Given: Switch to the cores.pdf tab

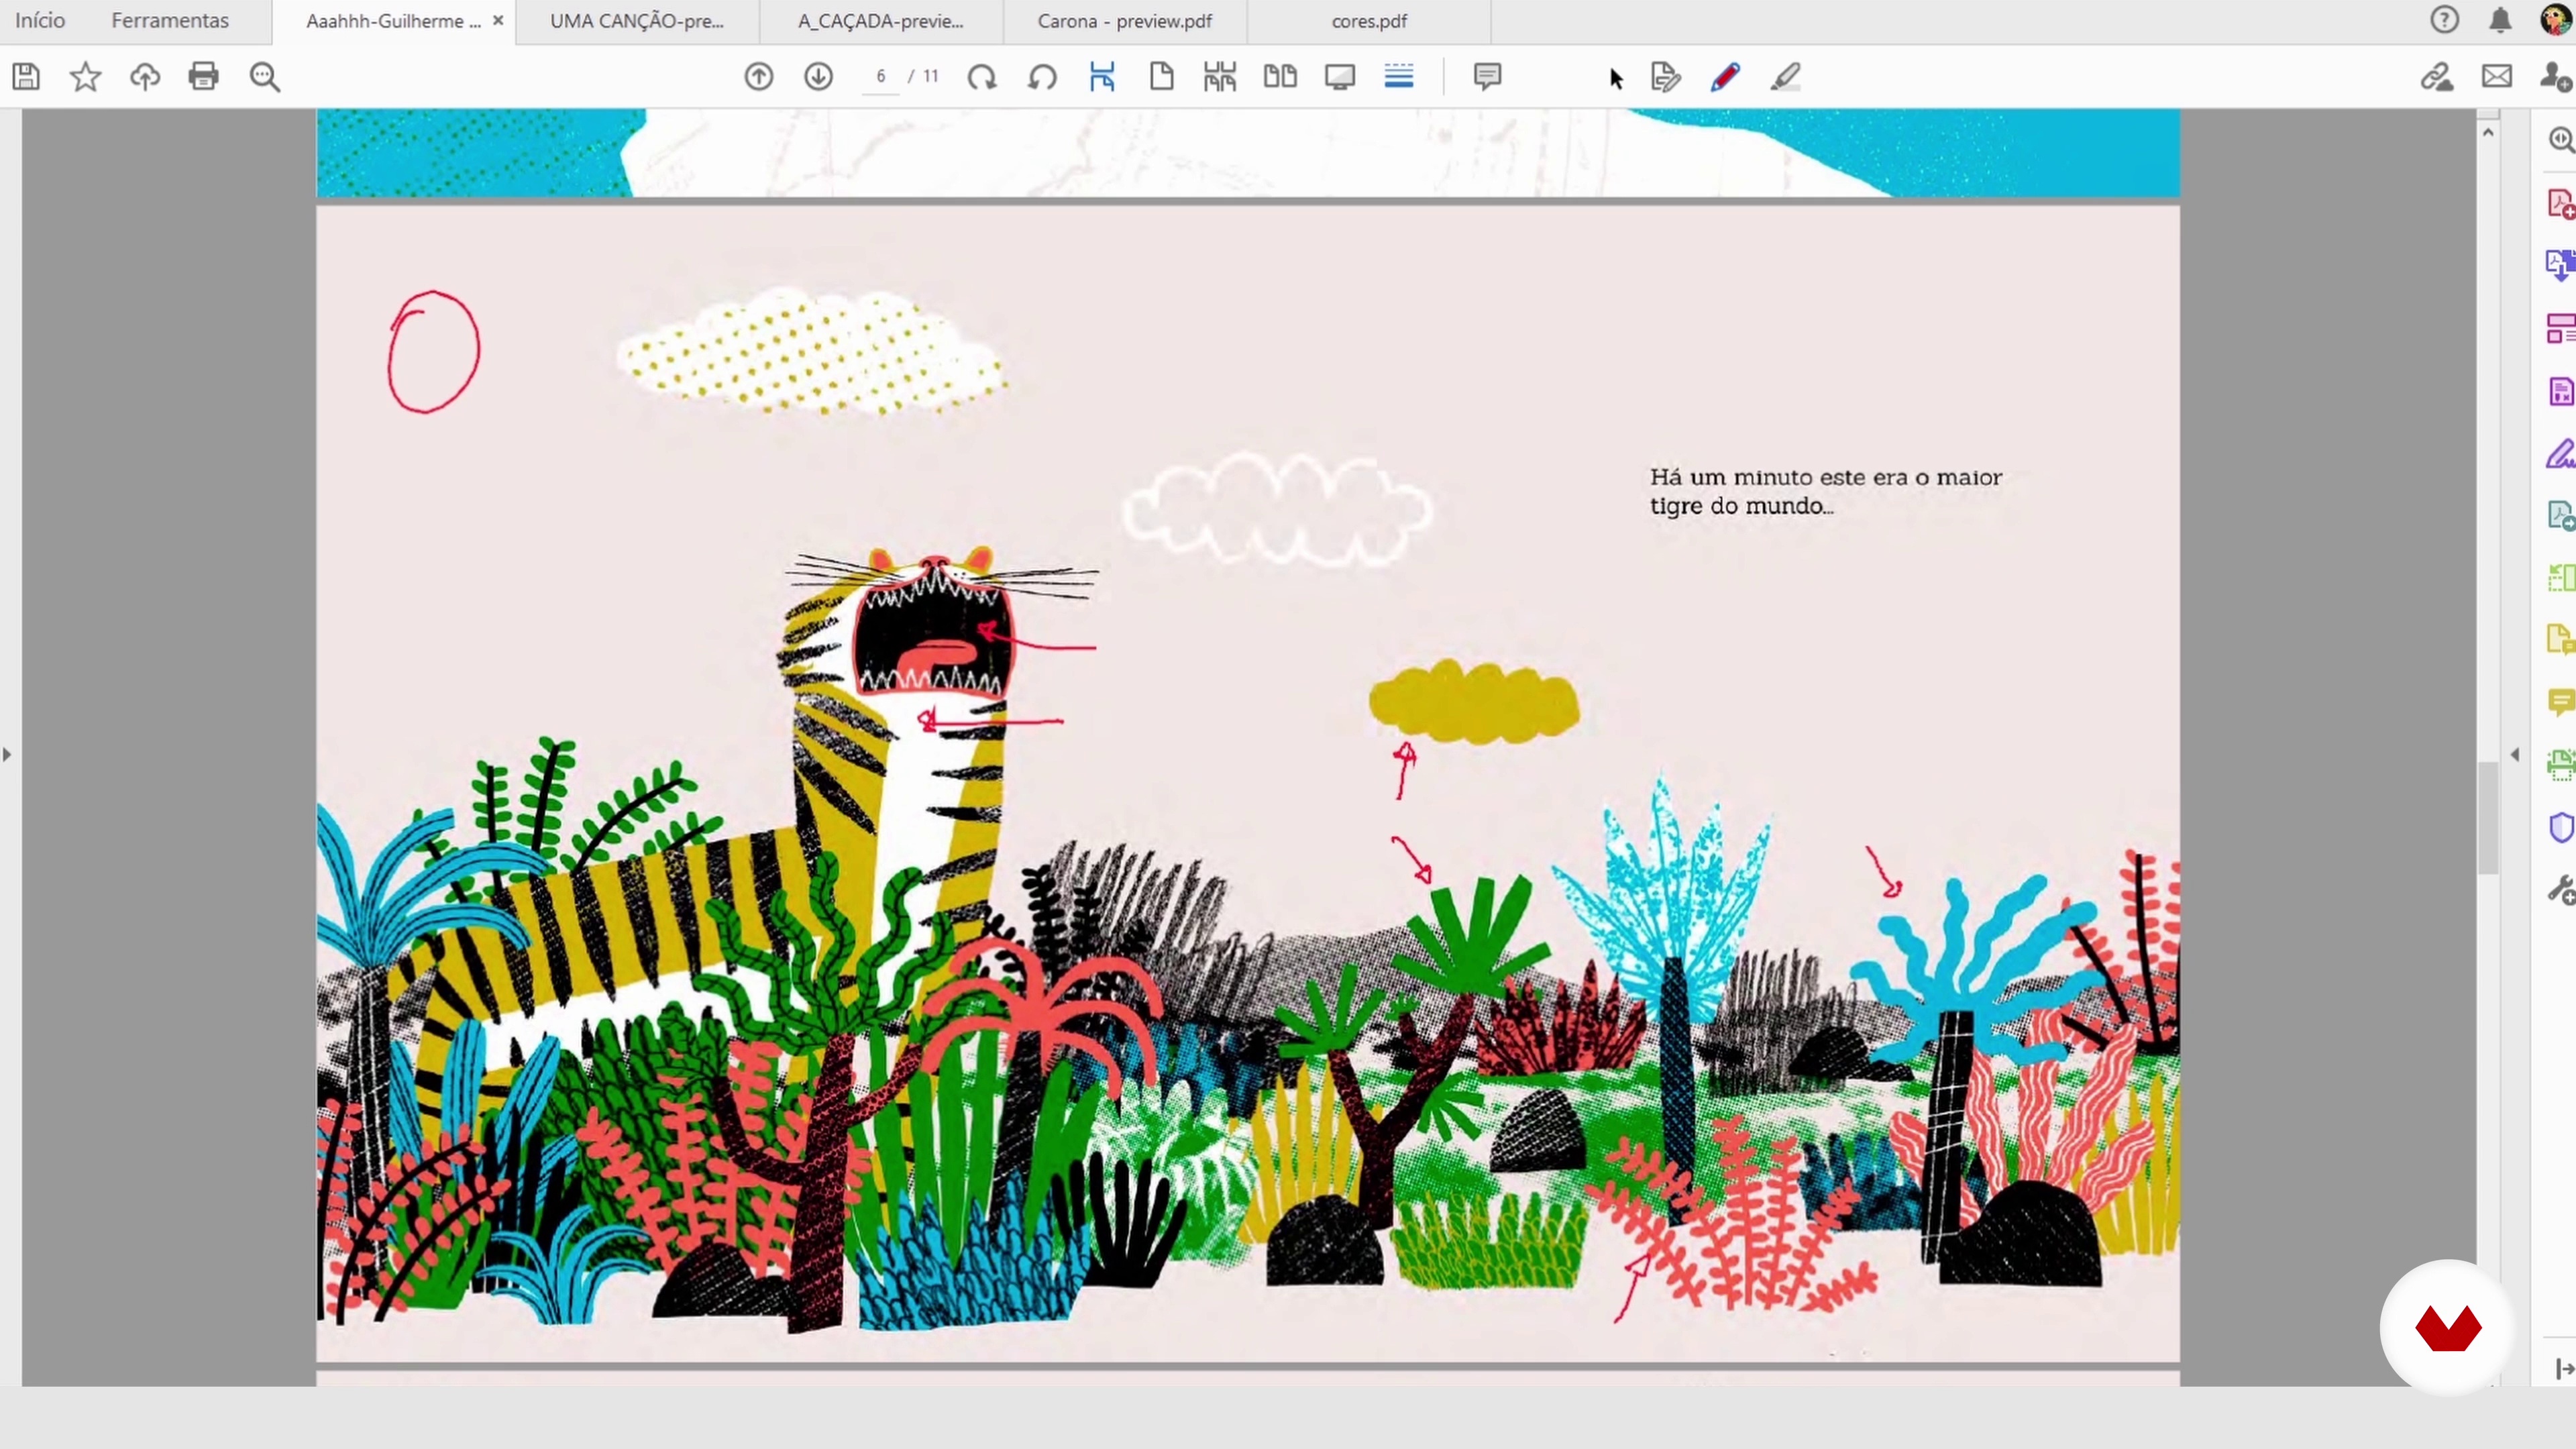Looking at the screenshot, I should click(1369, 21).
